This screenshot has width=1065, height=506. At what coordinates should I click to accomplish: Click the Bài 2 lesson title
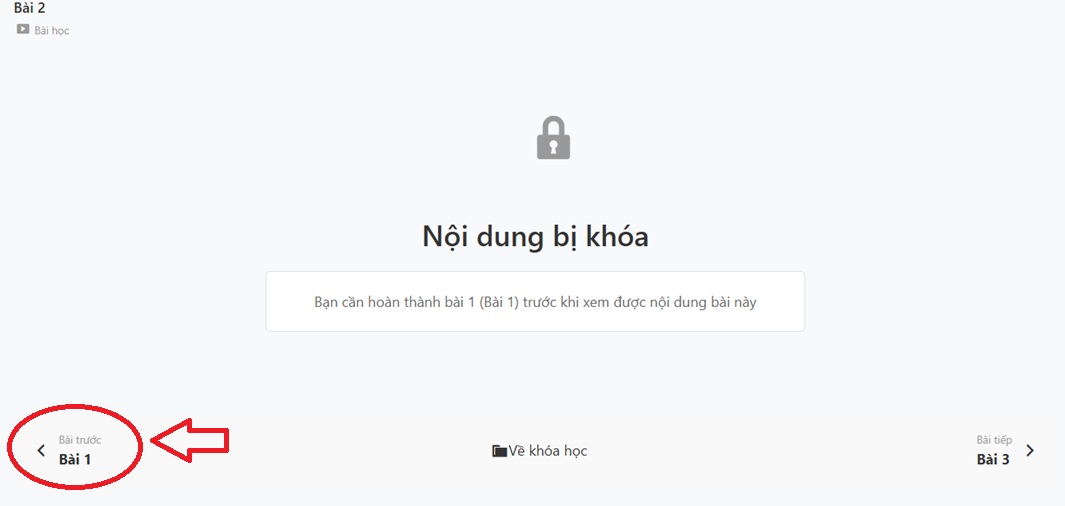[29, 8]
